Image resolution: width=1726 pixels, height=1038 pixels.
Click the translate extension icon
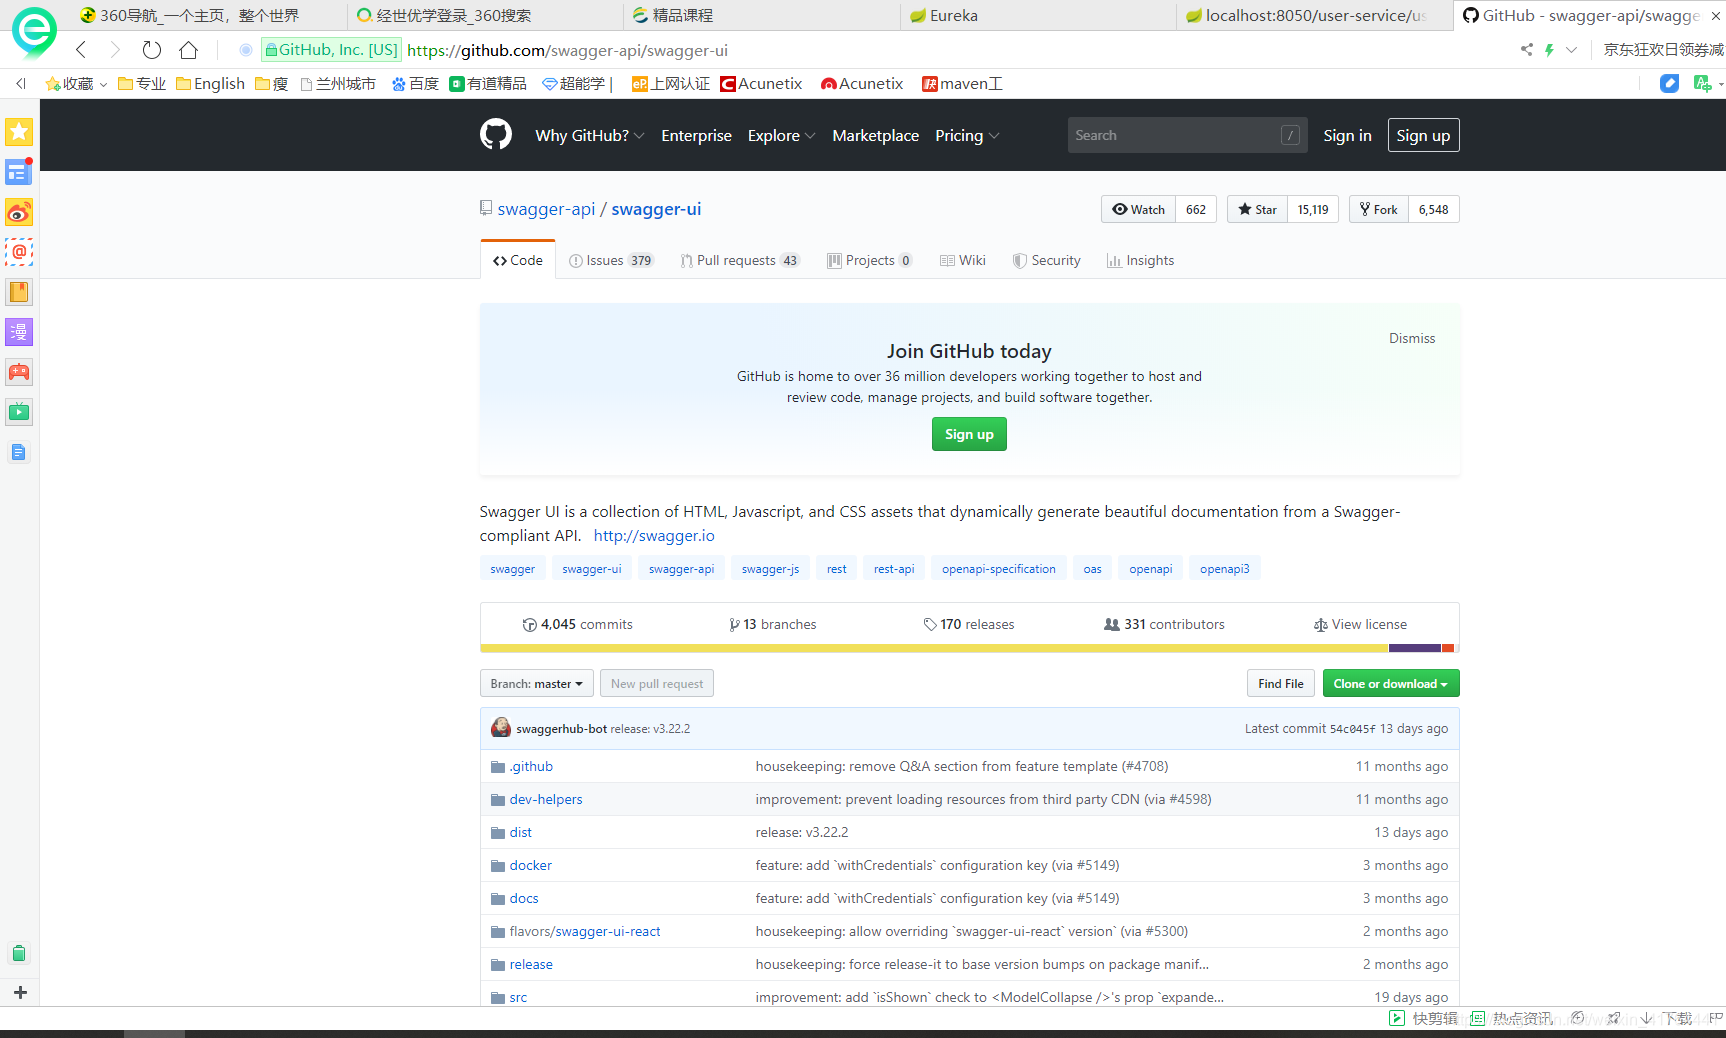point(1702,84)
